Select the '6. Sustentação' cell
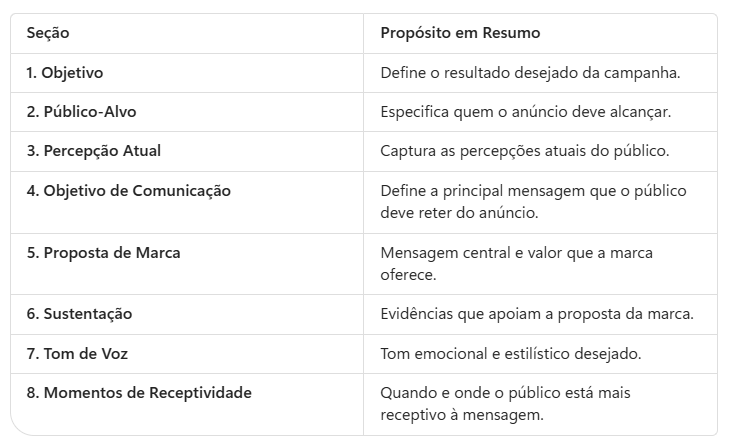Screen dimensions: 732x448 tap(187, 314)
